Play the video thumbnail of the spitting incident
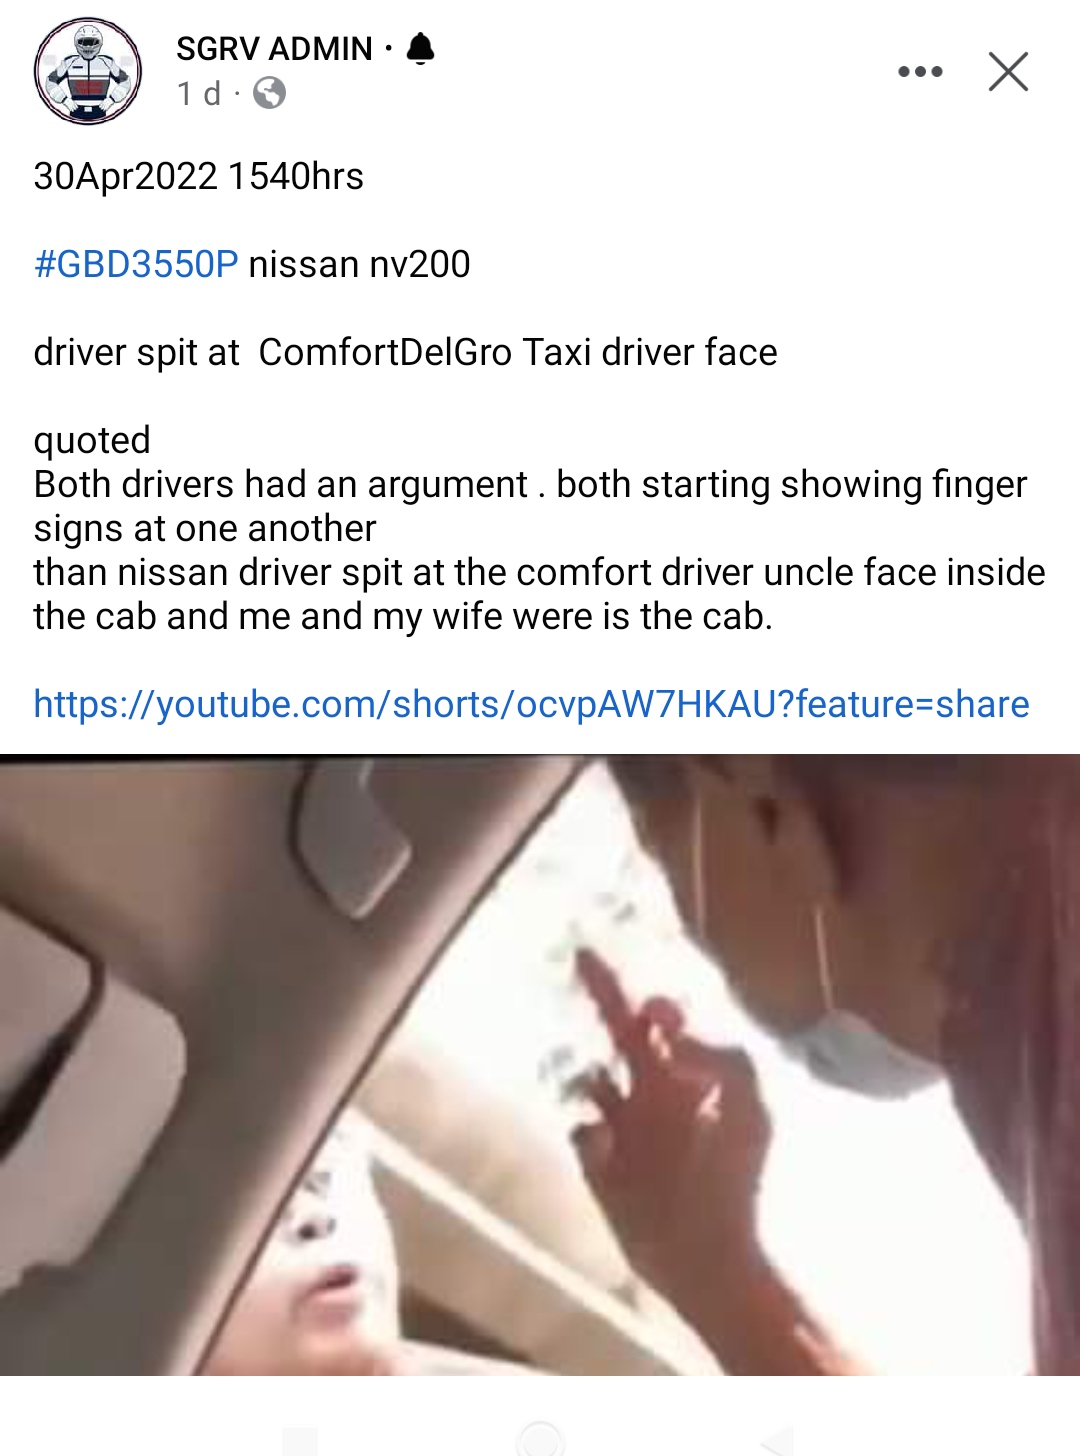Screen dimensions: 1080x1456 pos(540,1065)
